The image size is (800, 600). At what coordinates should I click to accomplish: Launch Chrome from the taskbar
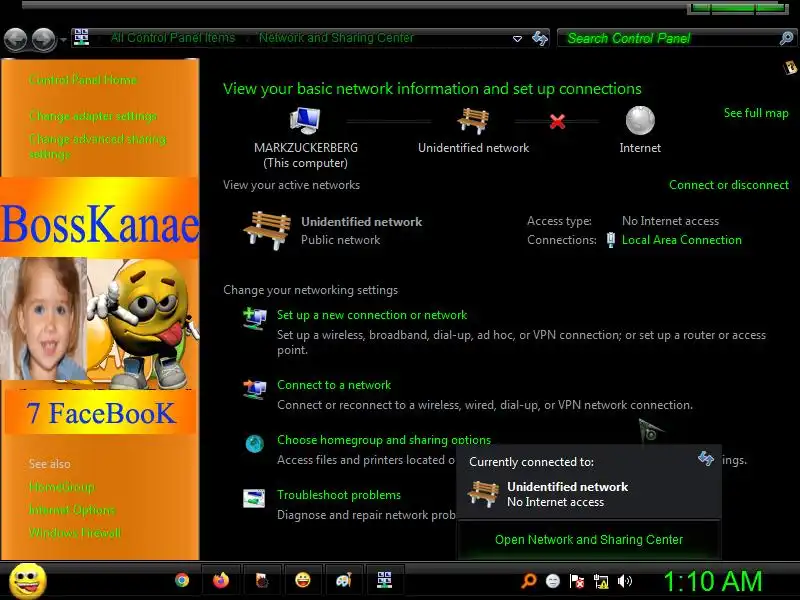tap(182, 581)
